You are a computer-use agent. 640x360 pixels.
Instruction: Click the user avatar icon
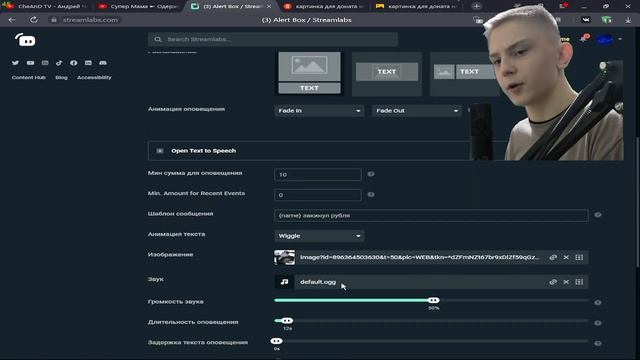tap(605, 40)
